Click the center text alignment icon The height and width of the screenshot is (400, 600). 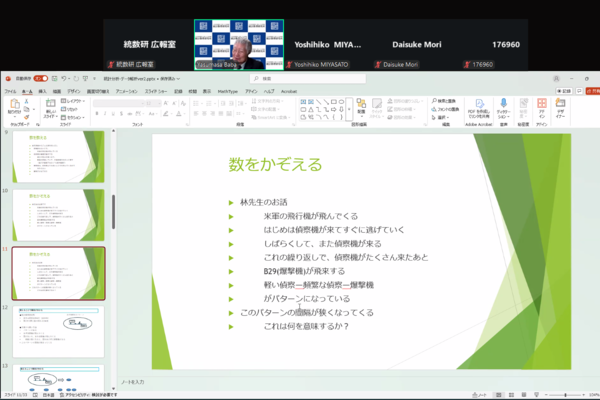click(x=204, y=113)
